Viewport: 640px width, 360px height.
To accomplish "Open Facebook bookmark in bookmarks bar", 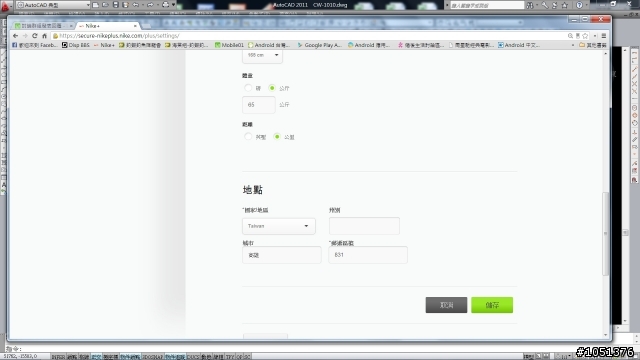I will pyautogui.click(x=35, y=45).
